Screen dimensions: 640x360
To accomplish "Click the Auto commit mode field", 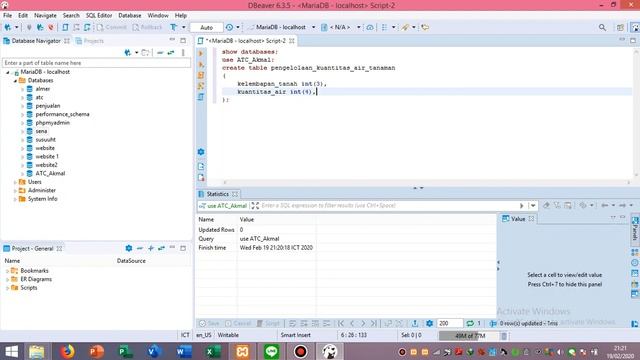I will tap(207, 27).
